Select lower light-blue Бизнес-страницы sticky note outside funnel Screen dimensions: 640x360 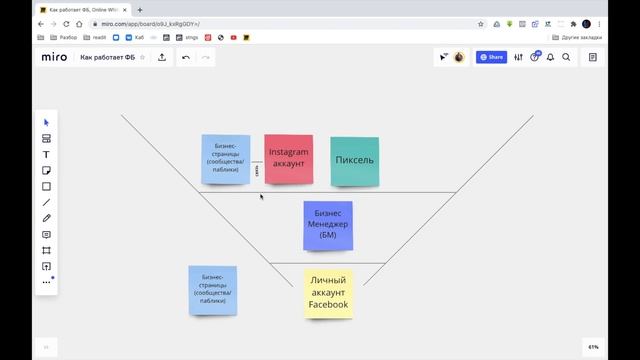tap(213, 290)
